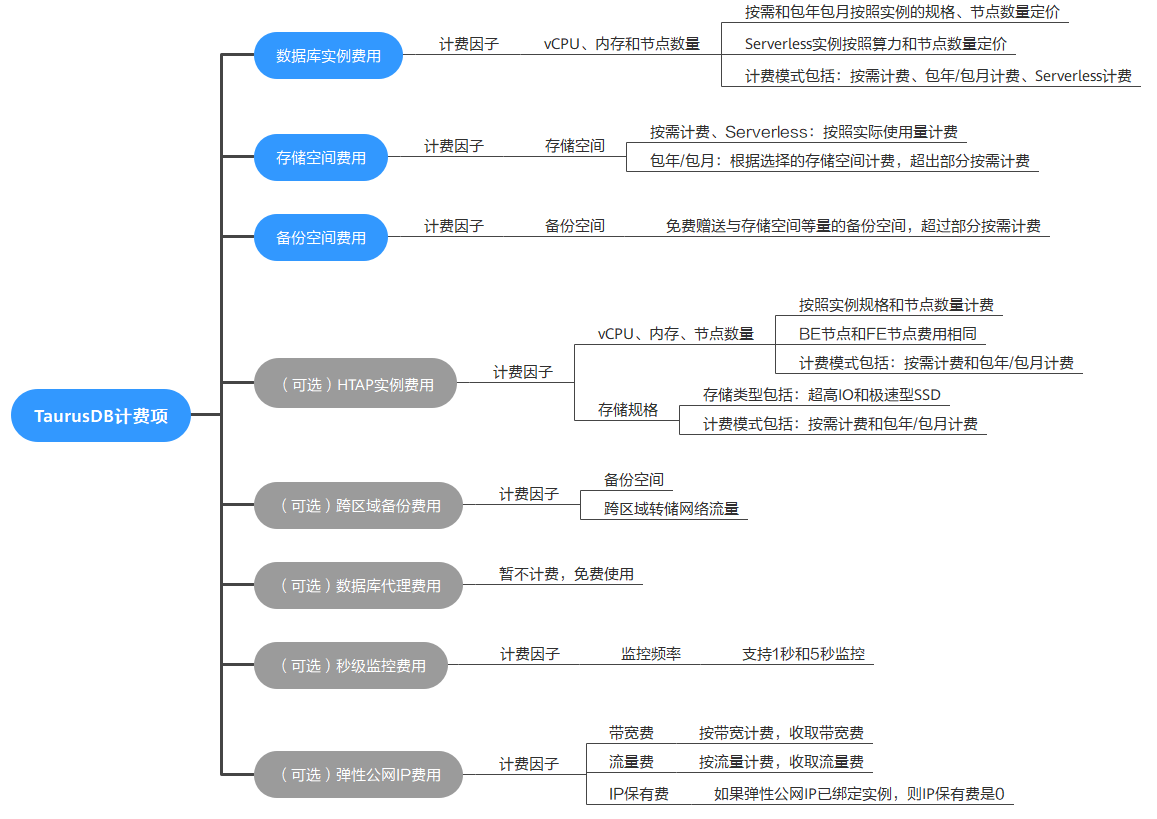Click 按流量计费，收取流量费 text
This screenshot has height=819, width=1157.
[x=781, y=762]
